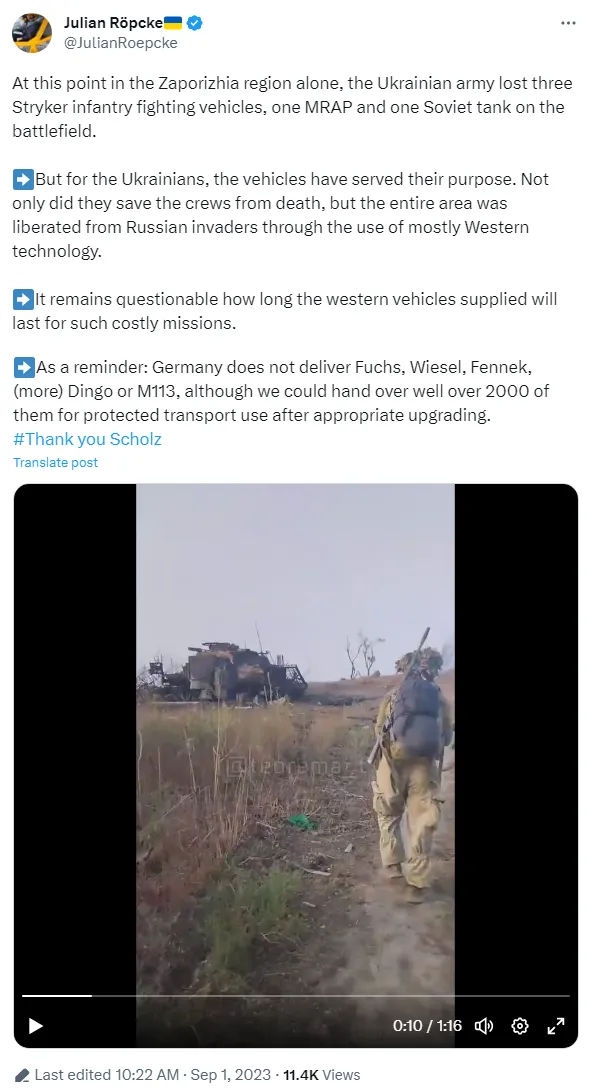594x1092 pixels.
Task: Open Julian Röpcke's profile avatar
Action: (32, 33)
